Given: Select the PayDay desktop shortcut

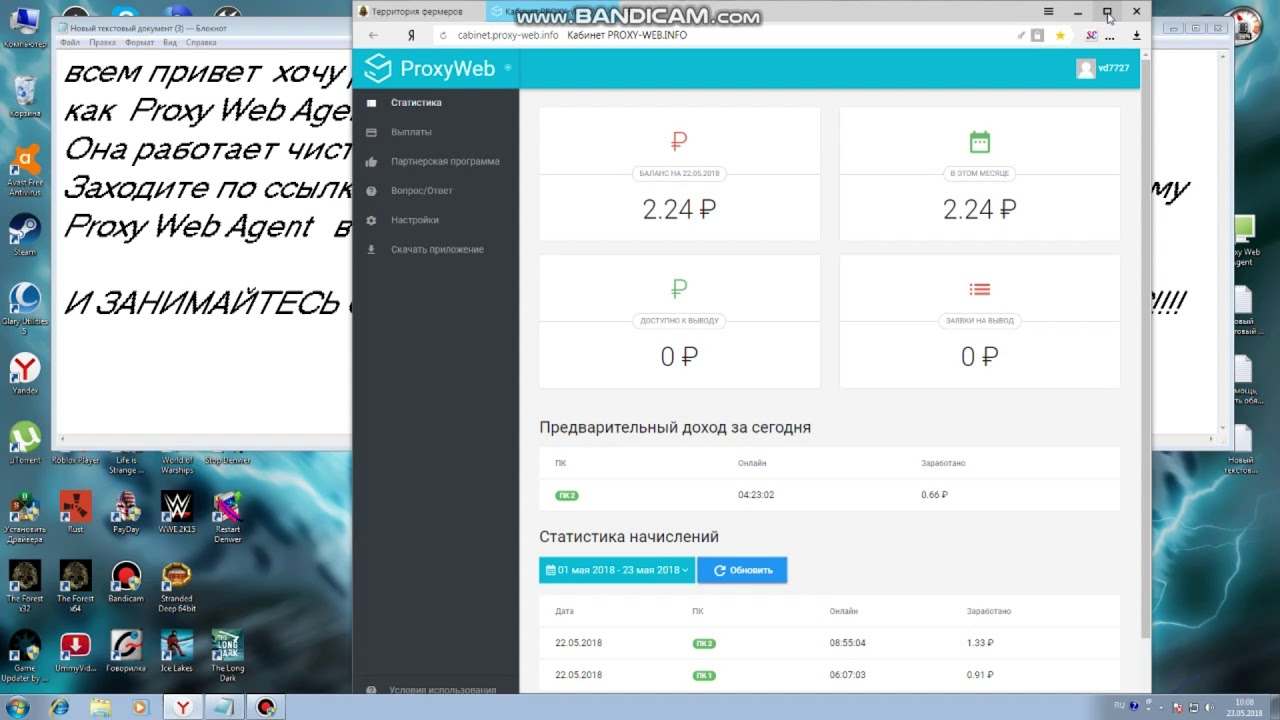Looking at the screenshot, I should 126,512.
